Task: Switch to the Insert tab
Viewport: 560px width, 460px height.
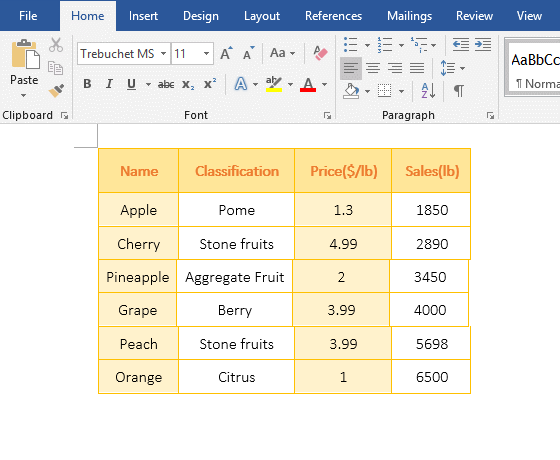Action: coord(143,16)
